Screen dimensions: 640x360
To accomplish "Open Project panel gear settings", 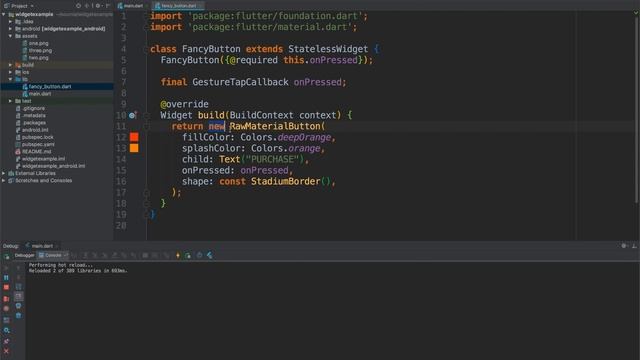I will [x=98, y=6].
